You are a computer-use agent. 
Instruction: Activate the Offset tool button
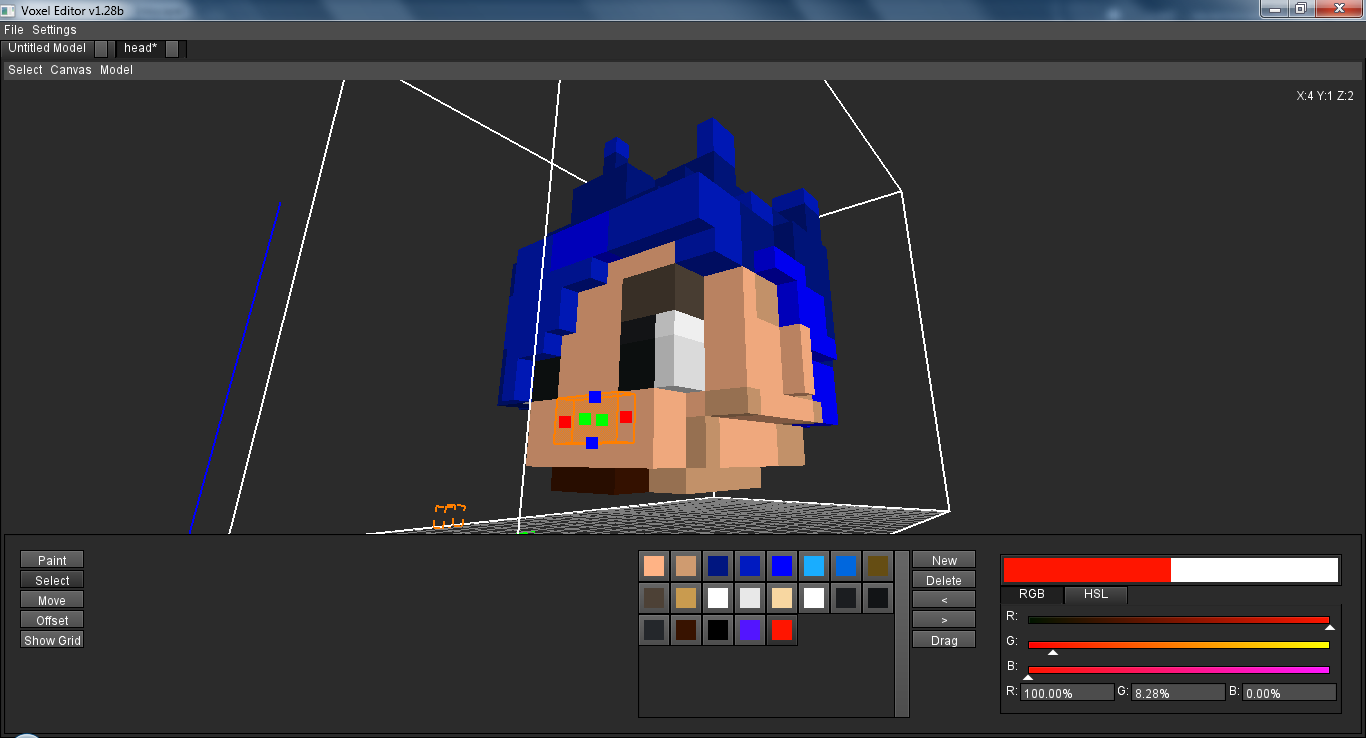(52, 620)
